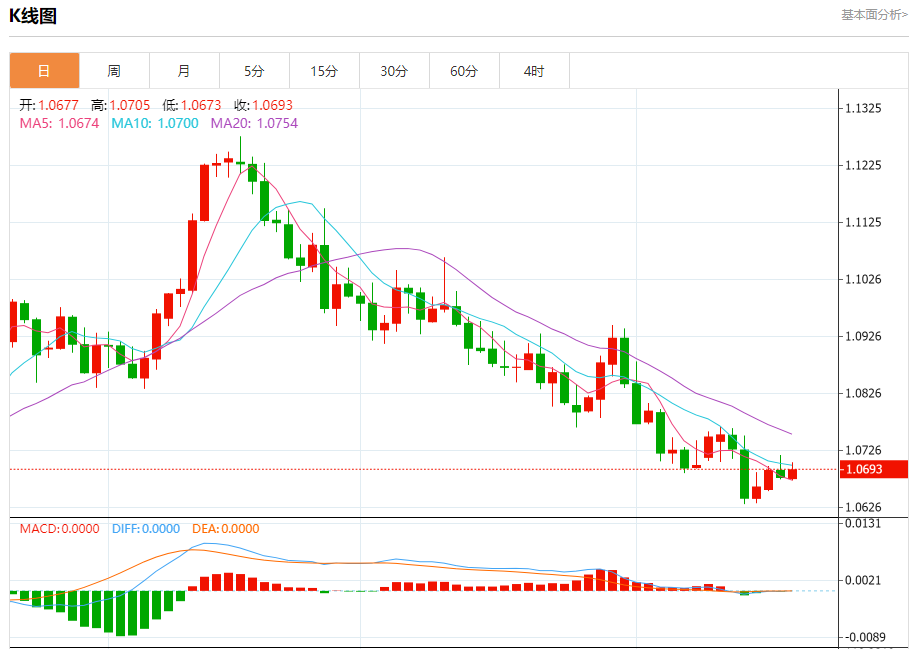920x649 pixels.
Task: Click the 0.0021 MACD axis label
Action: click(x=863, y=580)
